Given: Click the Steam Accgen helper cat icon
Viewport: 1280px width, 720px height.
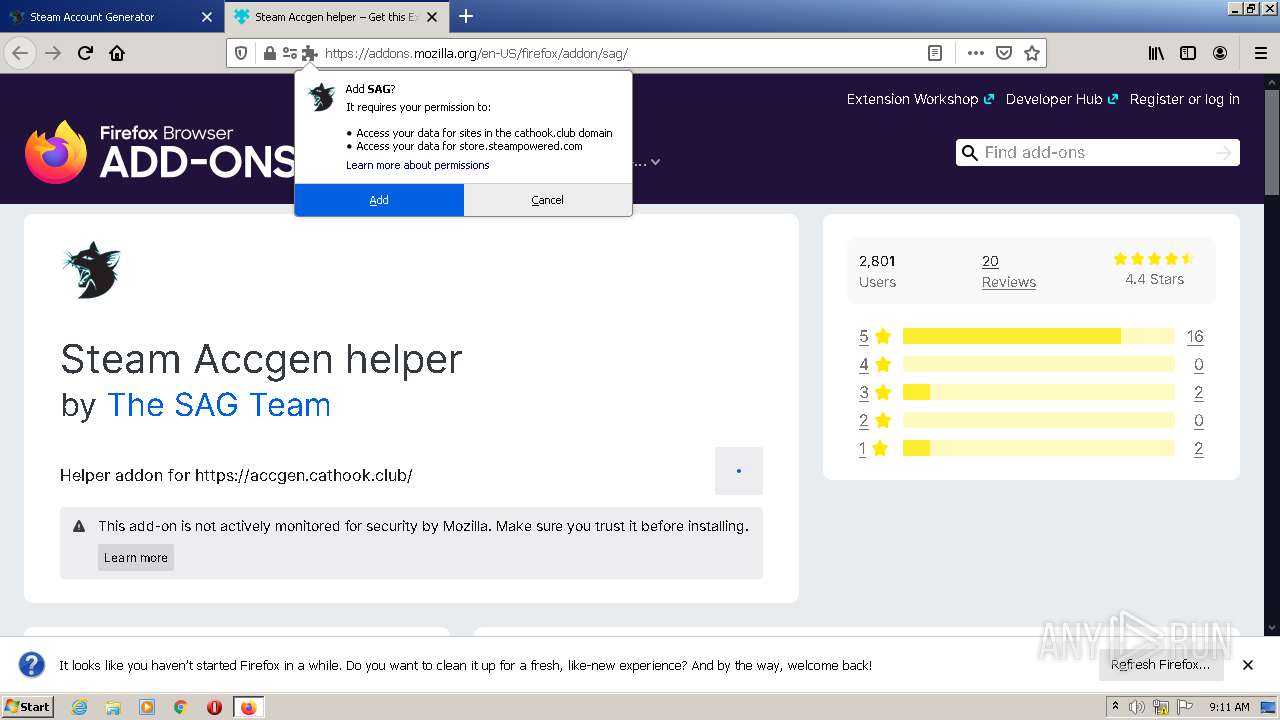Looking at the screenshot, I should point(91,270).
